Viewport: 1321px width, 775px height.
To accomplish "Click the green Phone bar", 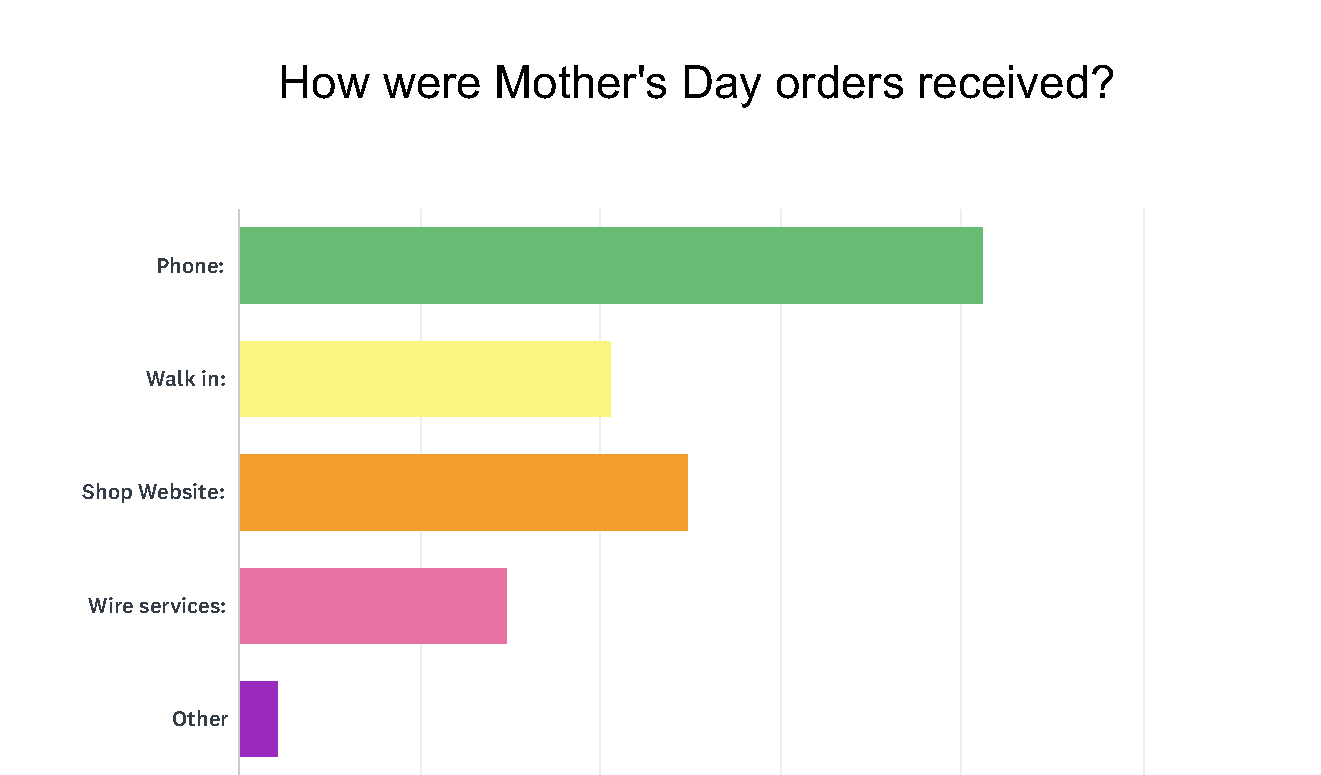I will (x=610, y=266).
